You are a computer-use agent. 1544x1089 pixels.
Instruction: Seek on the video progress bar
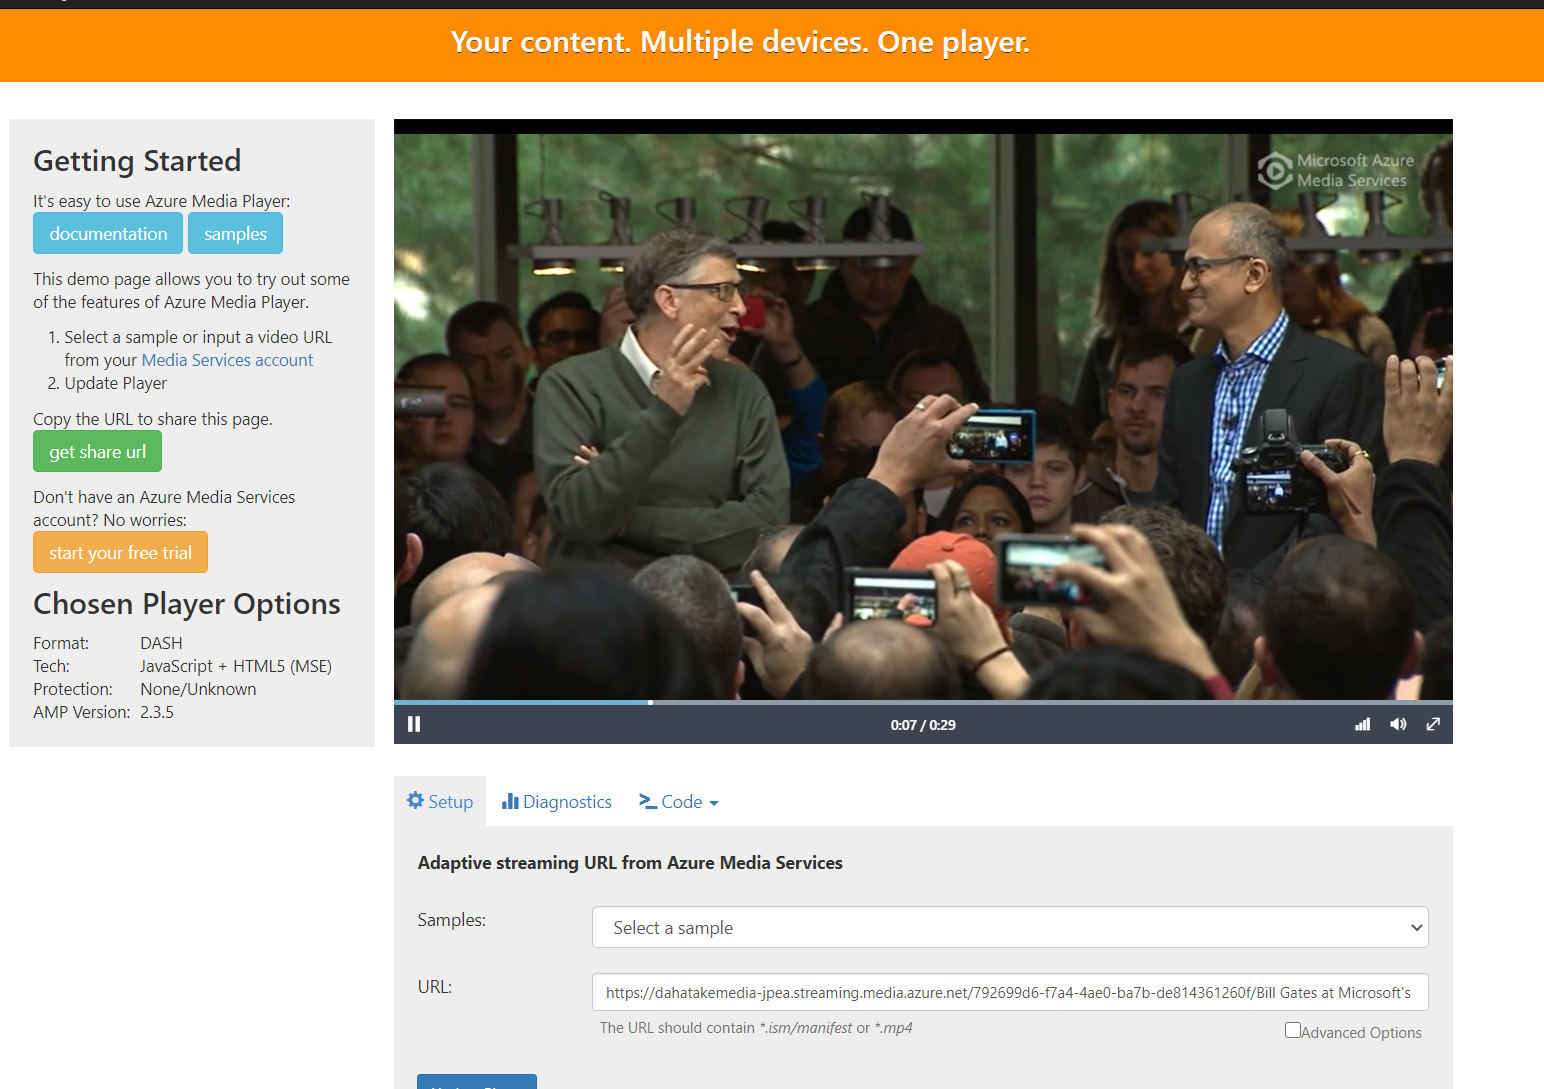[923, 702]
